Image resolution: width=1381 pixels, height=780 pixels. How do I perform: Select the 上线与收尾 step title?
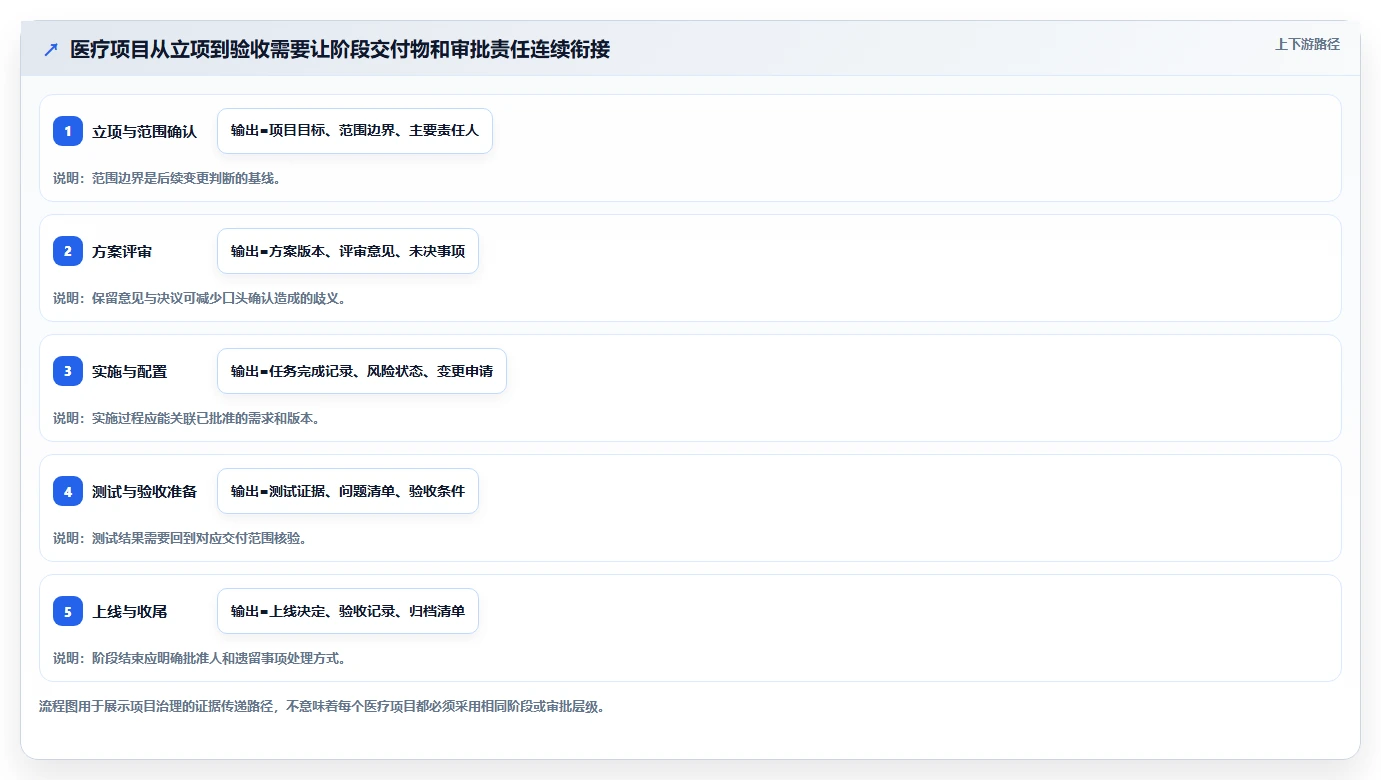[130, 611]
